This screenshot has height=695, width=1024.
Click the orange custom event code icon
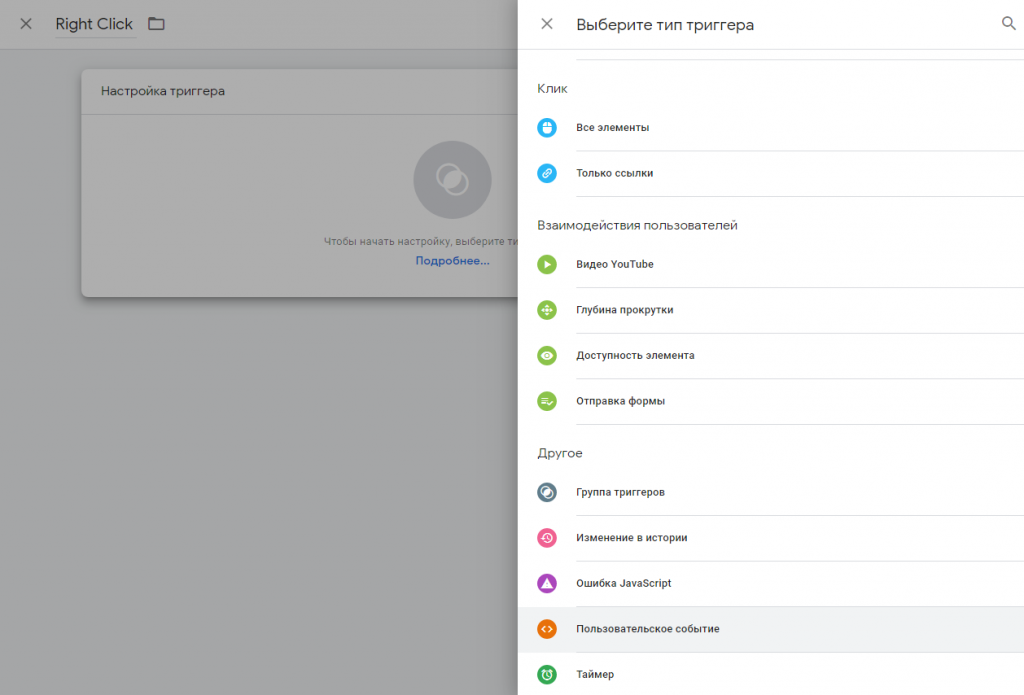[547, 629]
